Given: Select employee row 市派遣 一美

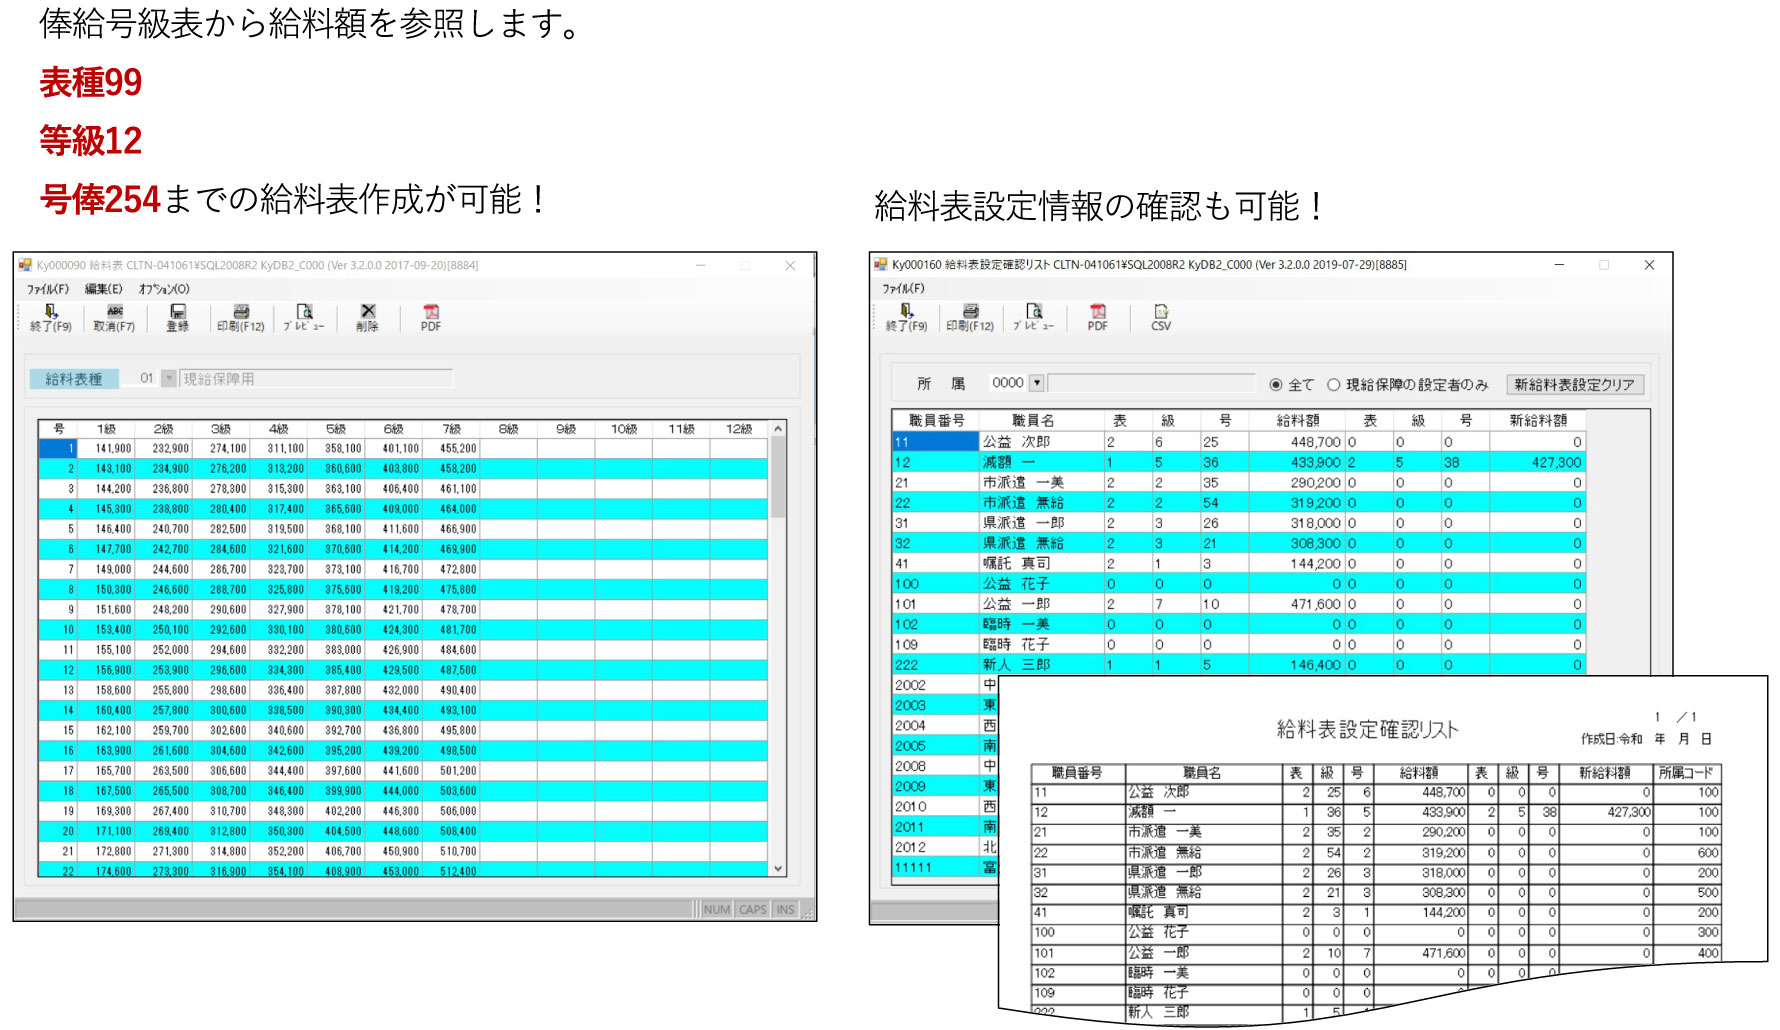Looking at the screenshot, I should coord(1238,482).
